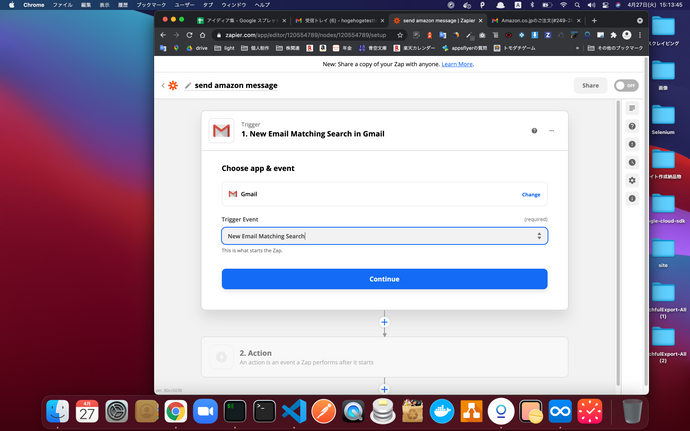Open the help icon in the Trigger header

[x=534, y=131]
